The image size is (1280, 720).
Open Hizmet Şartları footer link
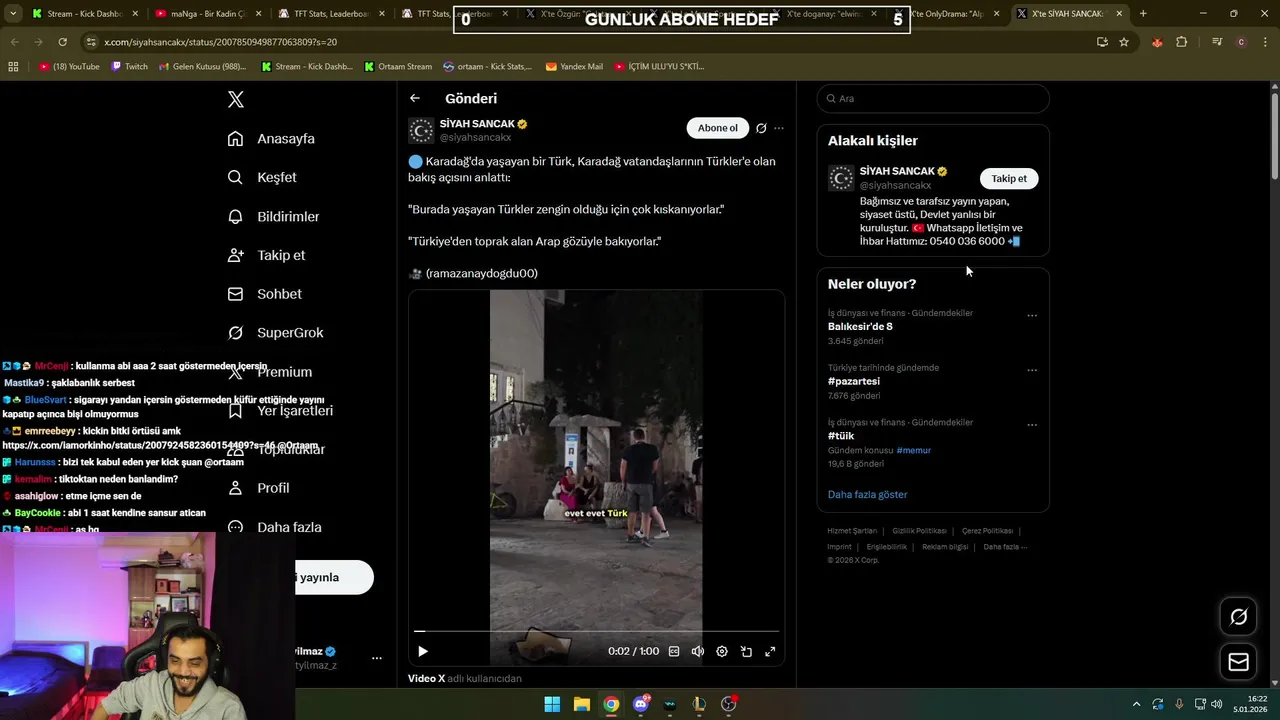point(852,531)
